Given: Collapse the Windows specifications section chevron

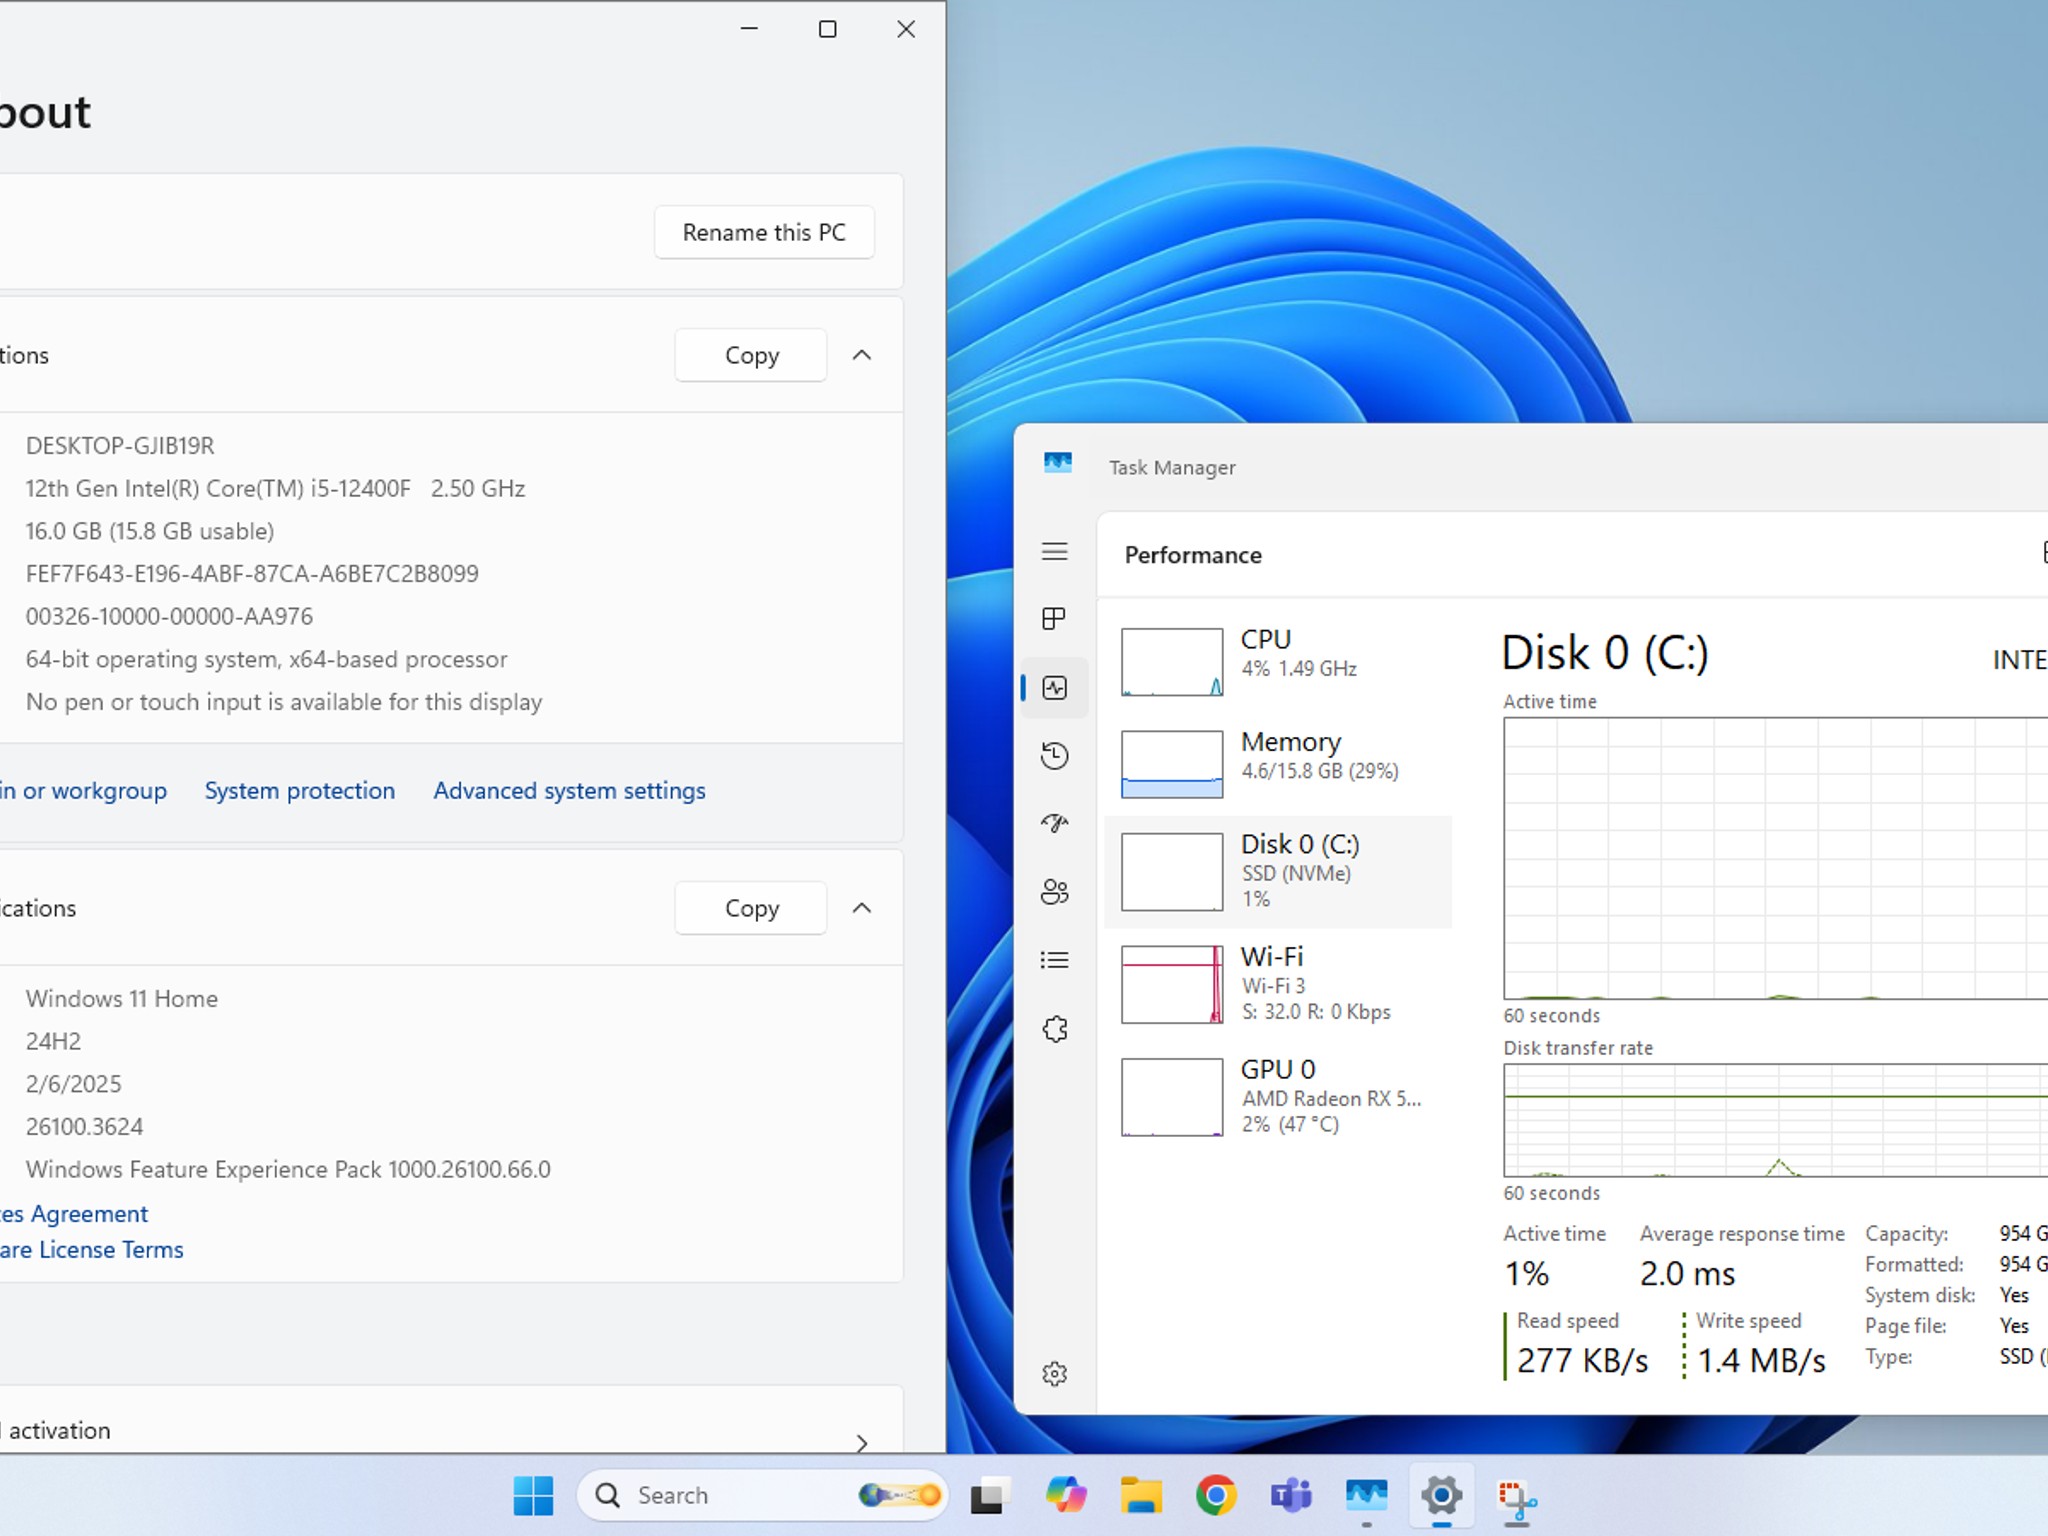Looking at the screenshot, I should (x=862, y=908).
